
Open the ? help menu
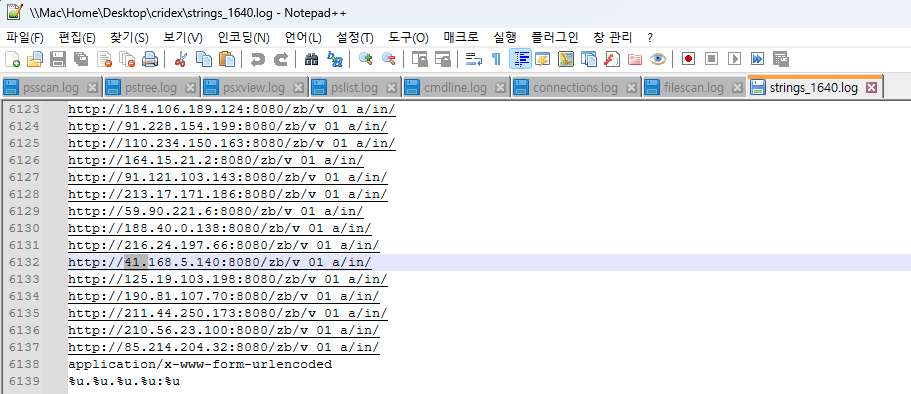pos(650,38)
